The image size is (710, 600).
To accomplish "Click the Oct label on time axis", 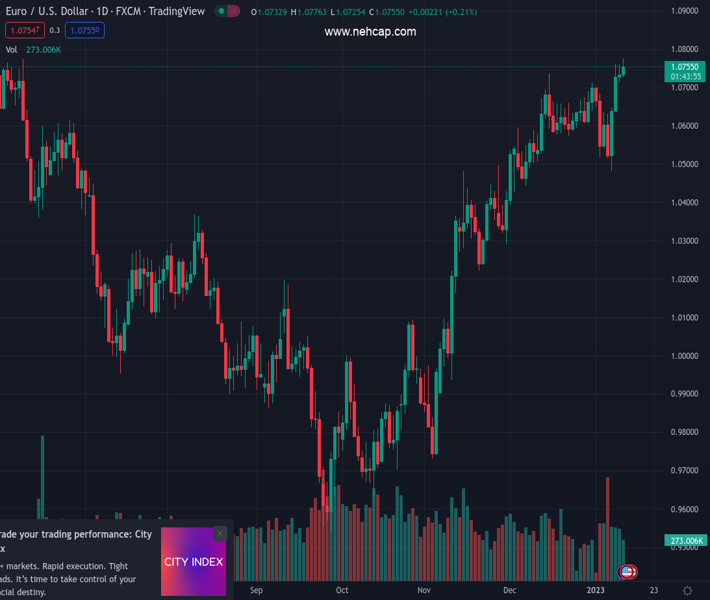I will pyautogui.click(x=343, y=590).
